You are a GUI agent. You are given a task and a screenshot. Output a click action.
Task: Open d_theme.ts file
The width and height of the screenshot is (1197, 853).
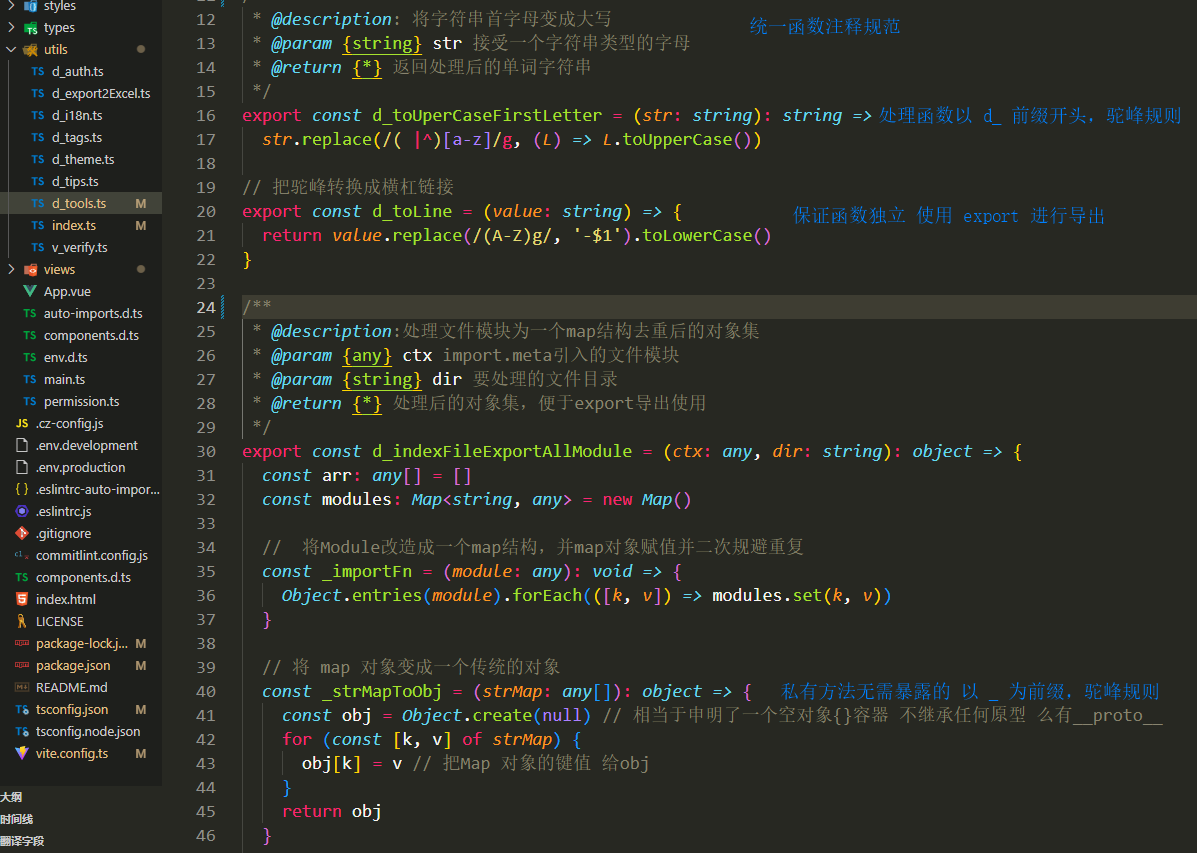[82, 160]
